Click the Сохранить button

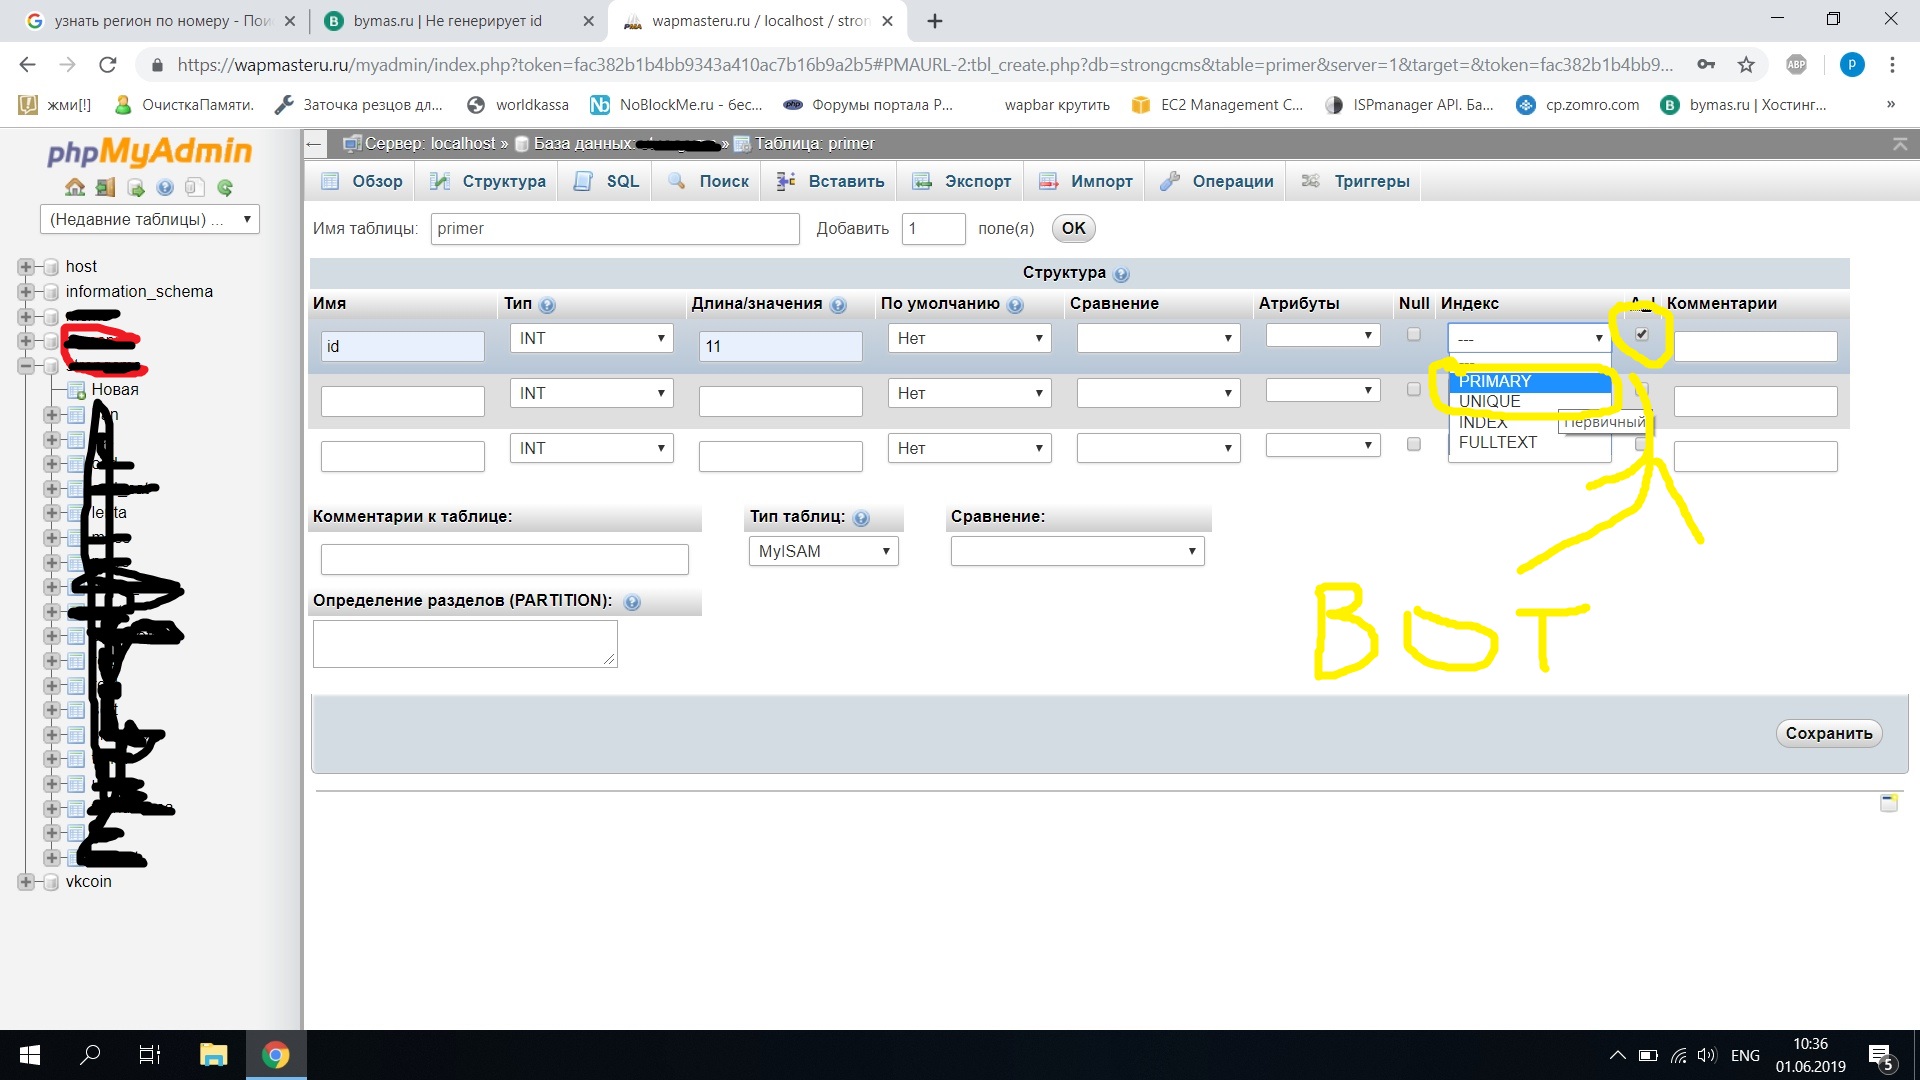1828,733
